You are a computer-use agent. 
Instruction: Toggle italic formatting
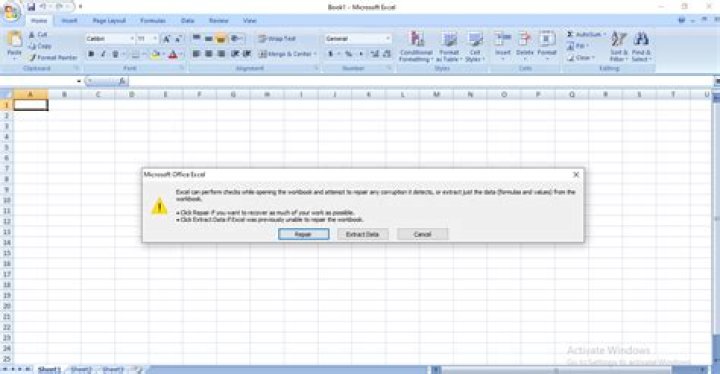pos(103,54)
